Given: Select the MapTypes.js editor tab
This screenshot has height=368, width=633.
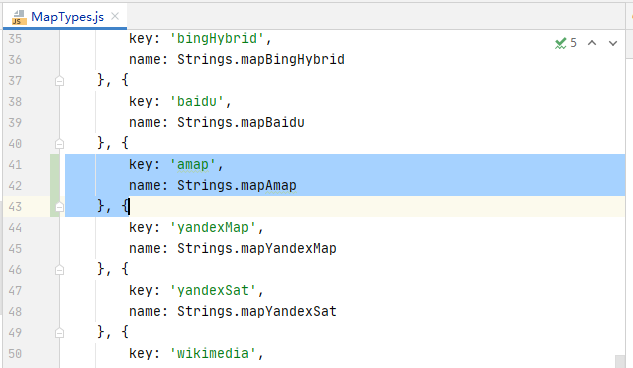Looking at the screenshot, I should pyautogui.click(x=65, y=17).
